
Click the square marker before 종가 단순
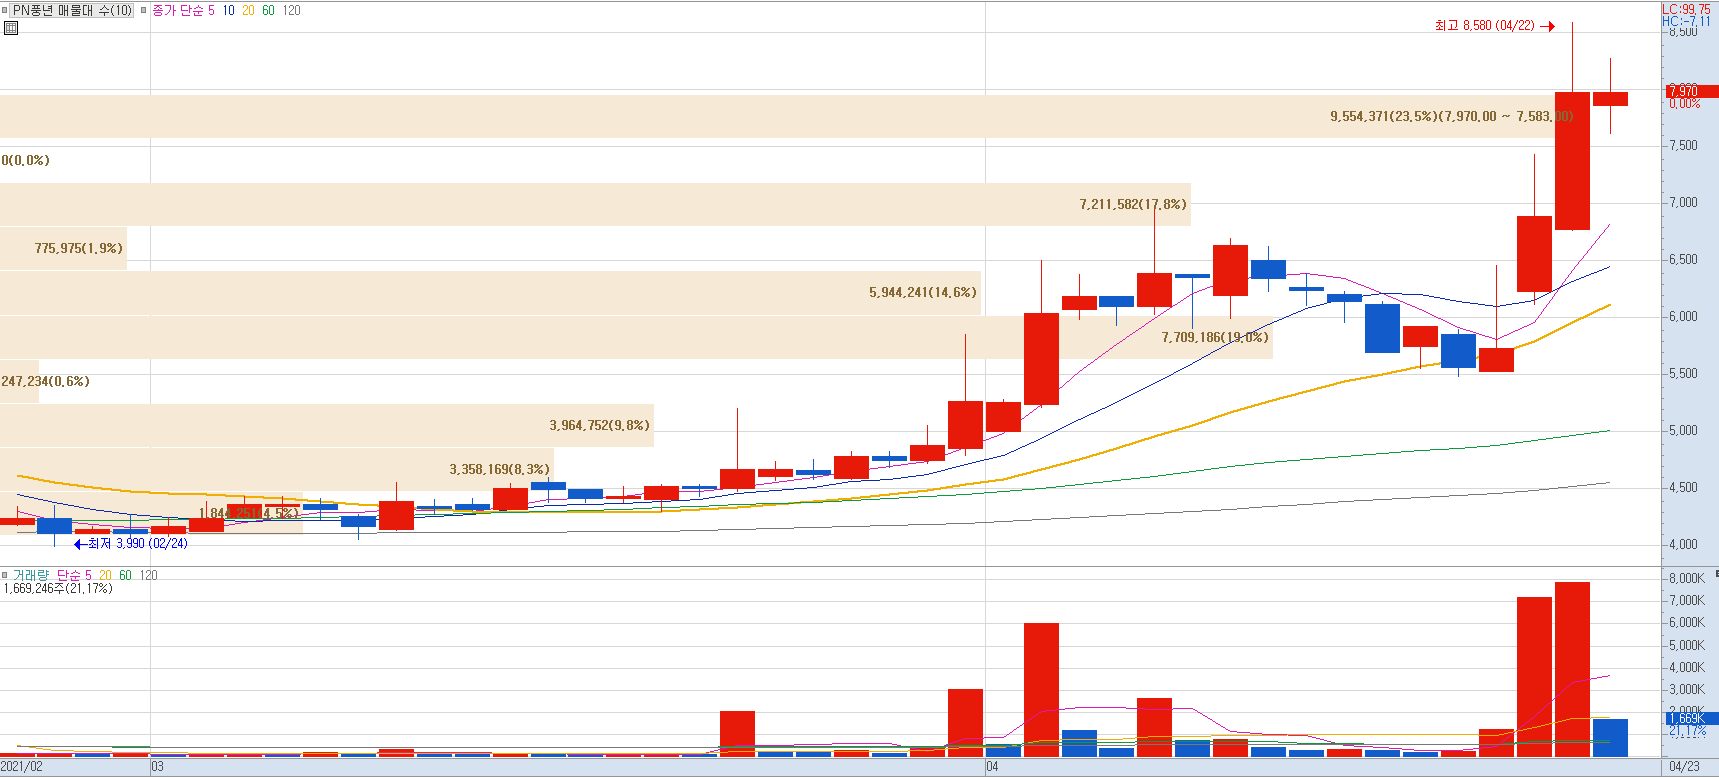(x=144, y=10)
